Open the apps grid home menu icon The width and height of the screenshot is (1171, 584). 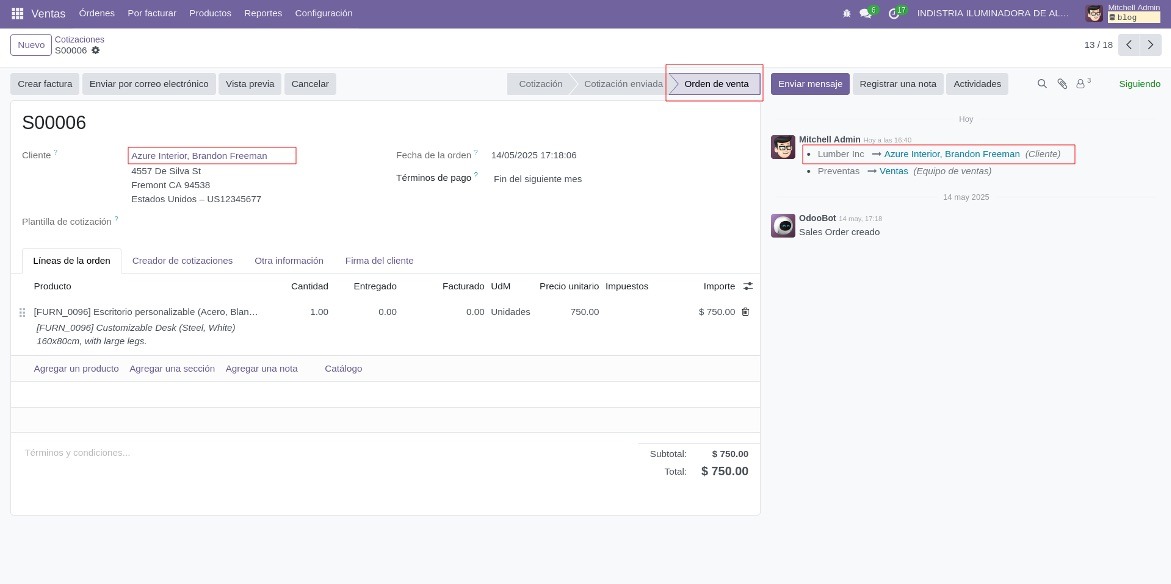click(x=17, y=13)
